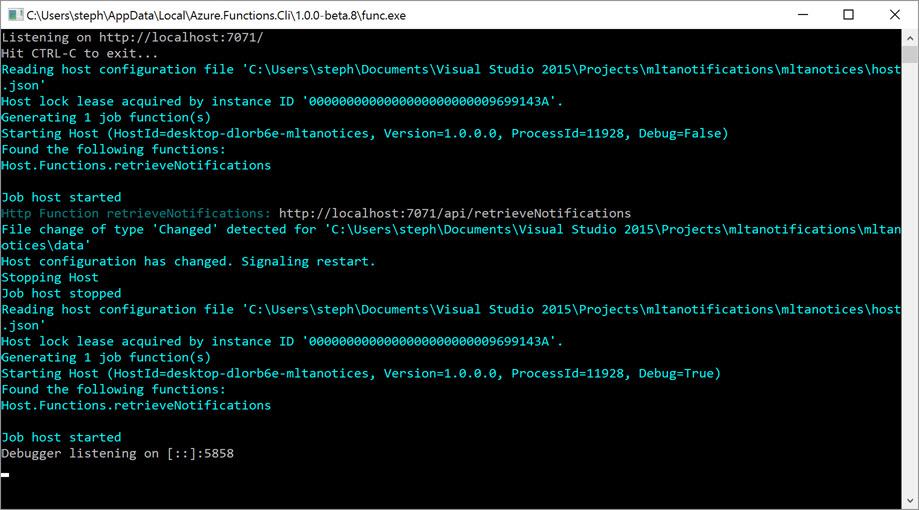The height and width of the screenshot is (510, 919).
Task: Click 'Listening on http://localhost:7071/' line
Action: click(x=132, y=38)
